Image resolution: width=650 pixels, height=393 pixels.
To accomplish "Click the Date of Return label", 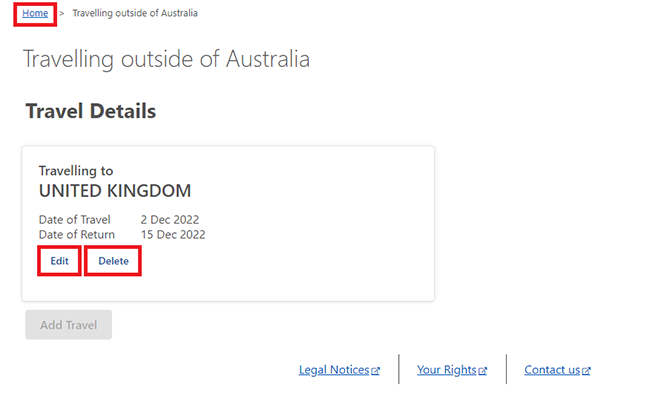I will click(77, 235).
